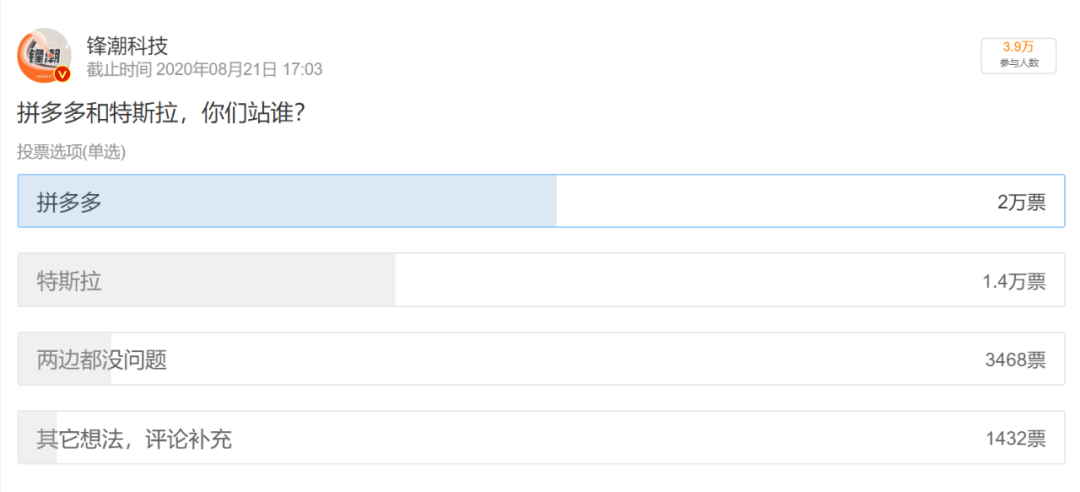Click the orange verified V badge
Viewport: 1080px width, 492px height.
point(62,75)
